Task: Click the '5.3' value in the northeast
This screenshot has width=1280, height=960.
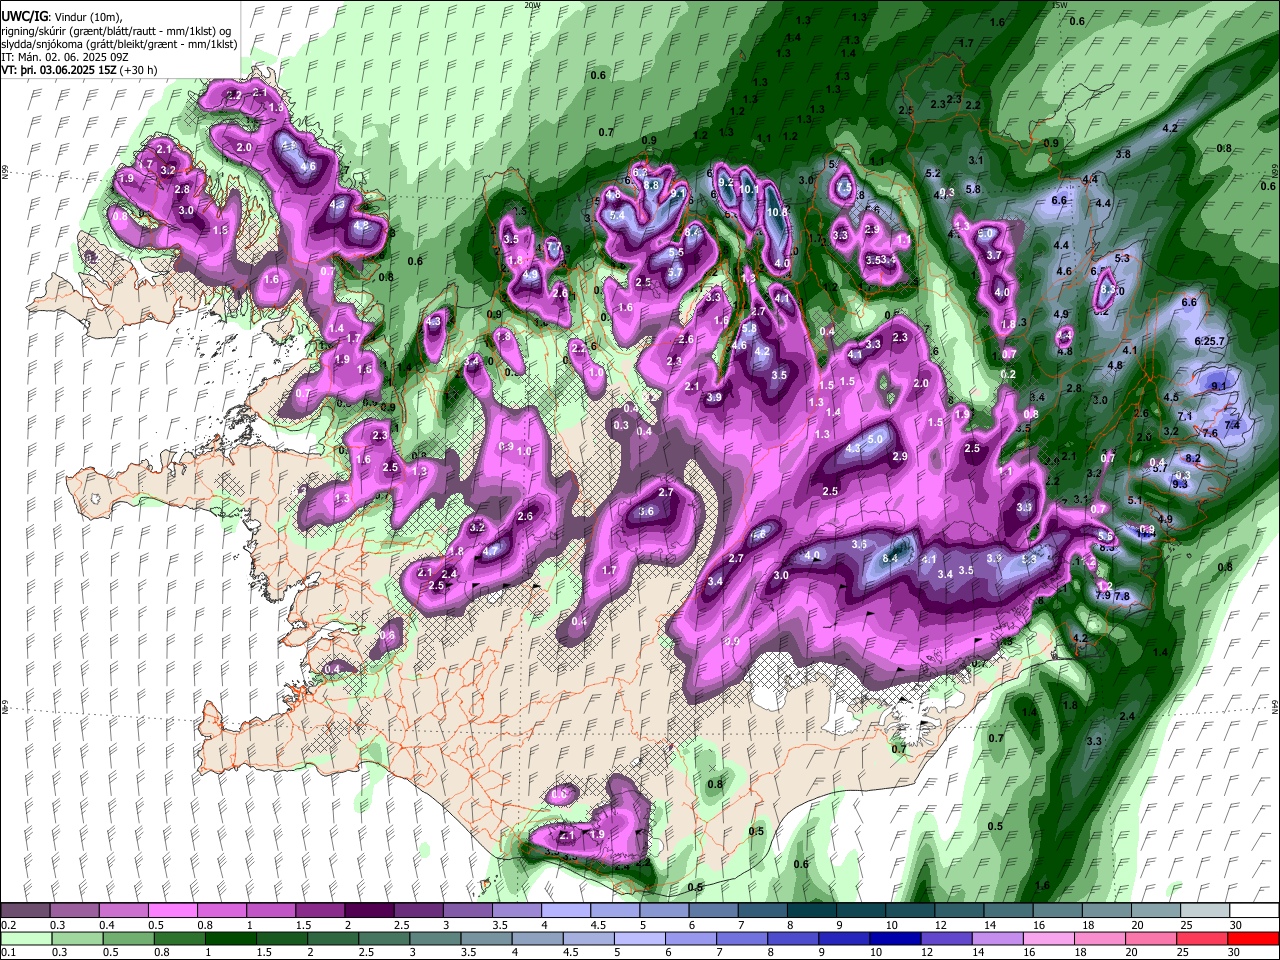Action: 1121,259
